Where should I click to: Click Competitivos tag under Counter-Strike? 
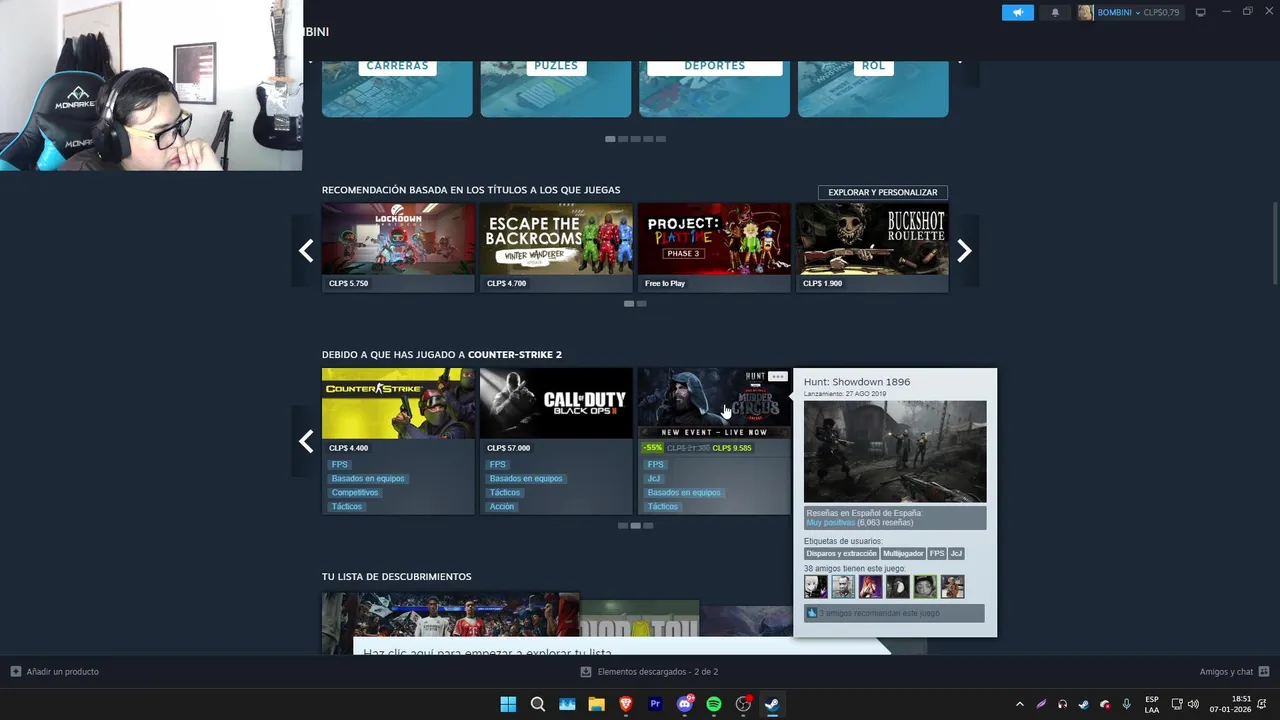pyautogui.click(x=355, y=492)
